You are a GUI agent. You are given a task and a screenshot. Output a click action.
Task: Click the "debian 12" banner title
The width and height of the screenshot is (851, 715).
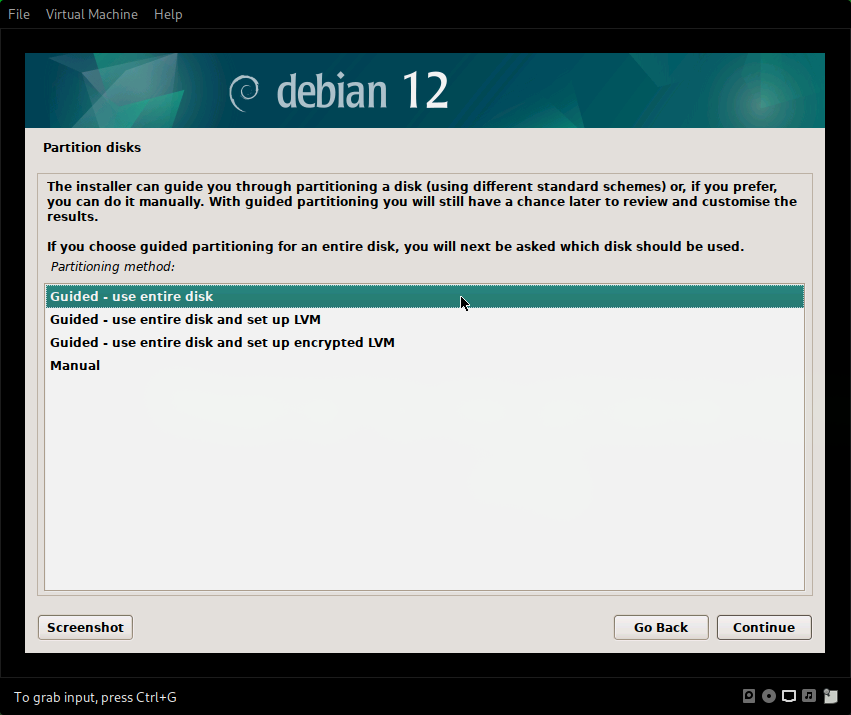click(362, 92)
